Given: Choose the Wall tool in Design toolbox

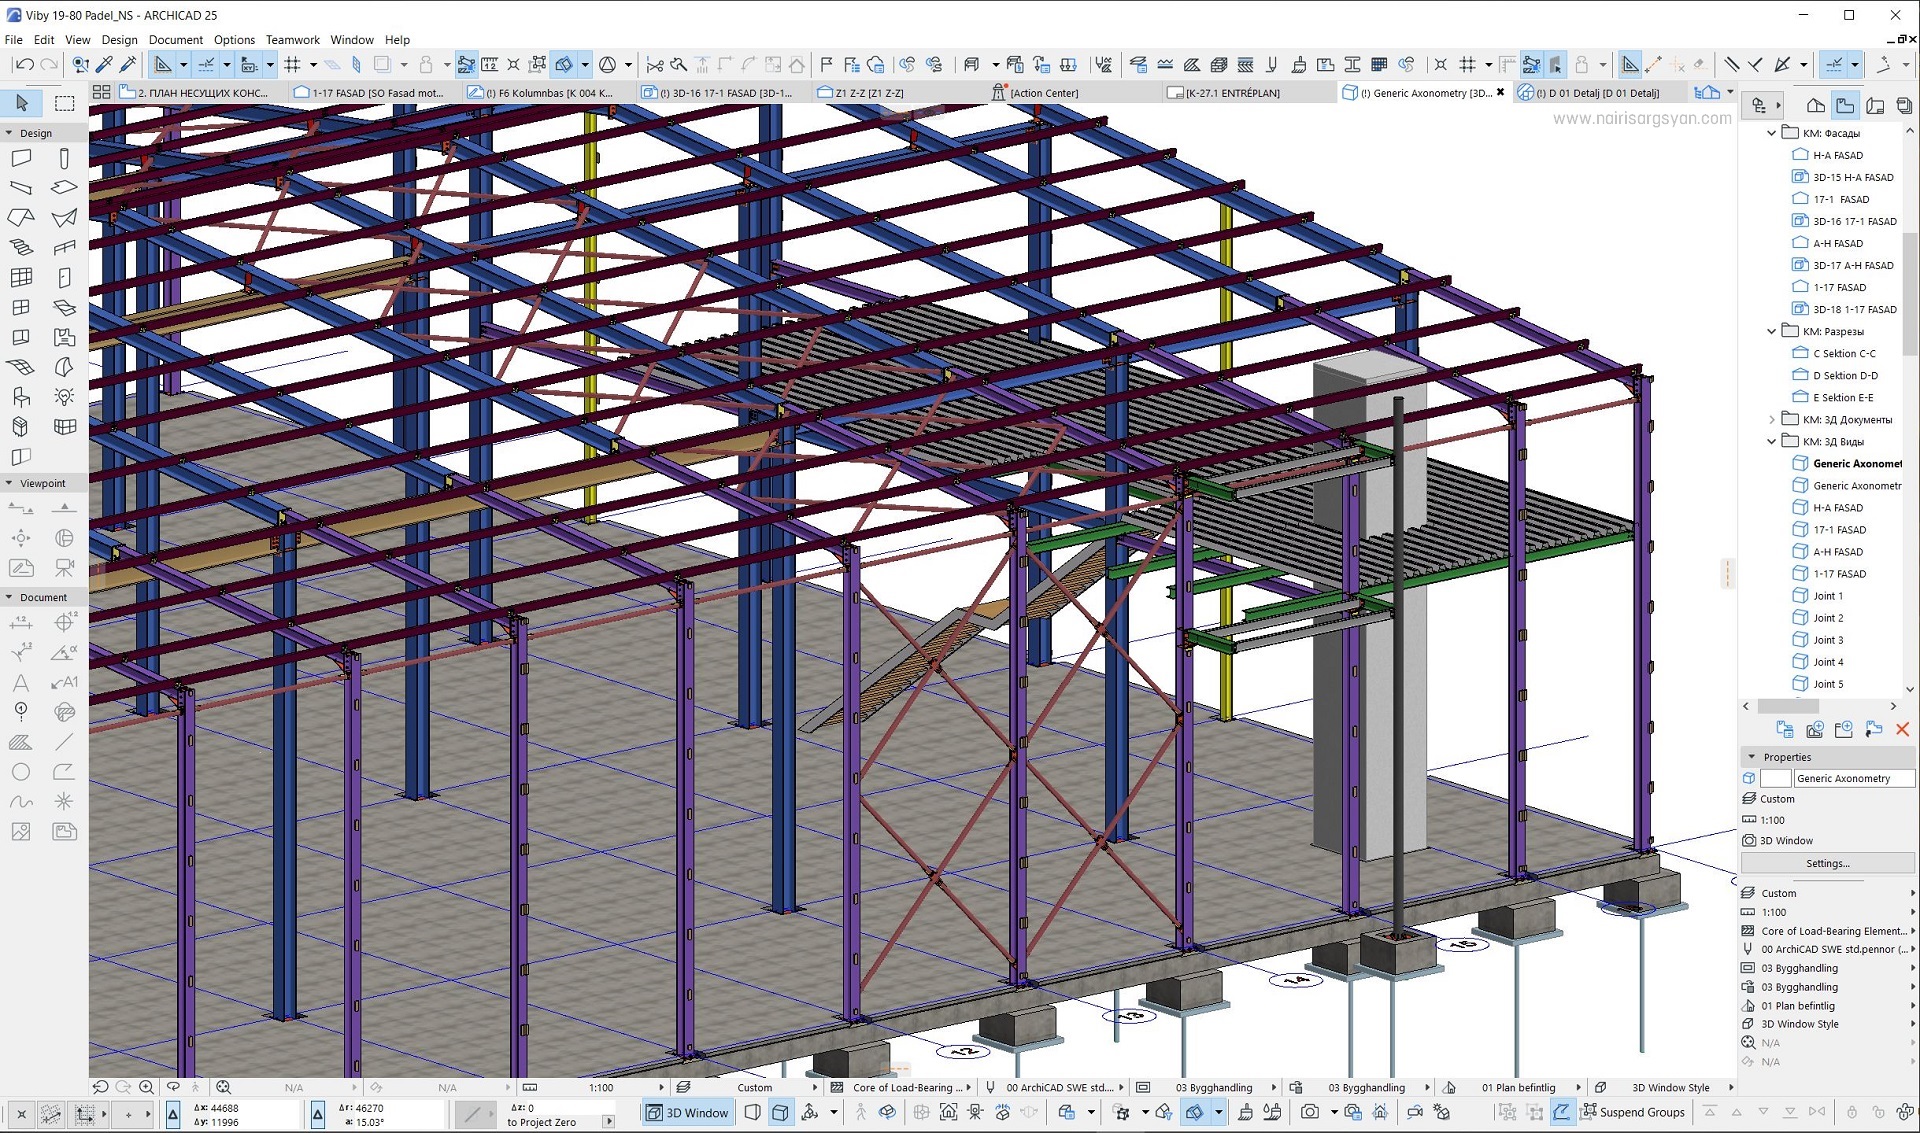Looking at the screenshot, I should [21, 158].
